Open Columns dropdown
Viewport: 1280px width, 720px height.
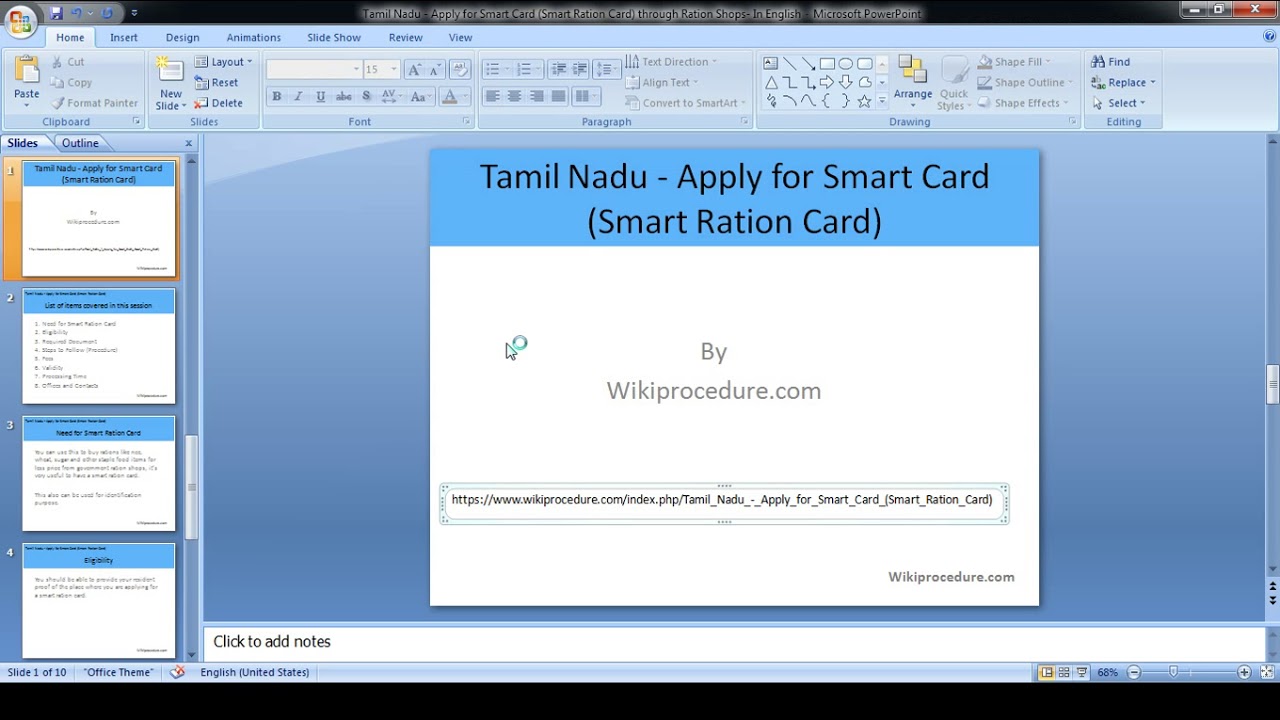[586, 96]
